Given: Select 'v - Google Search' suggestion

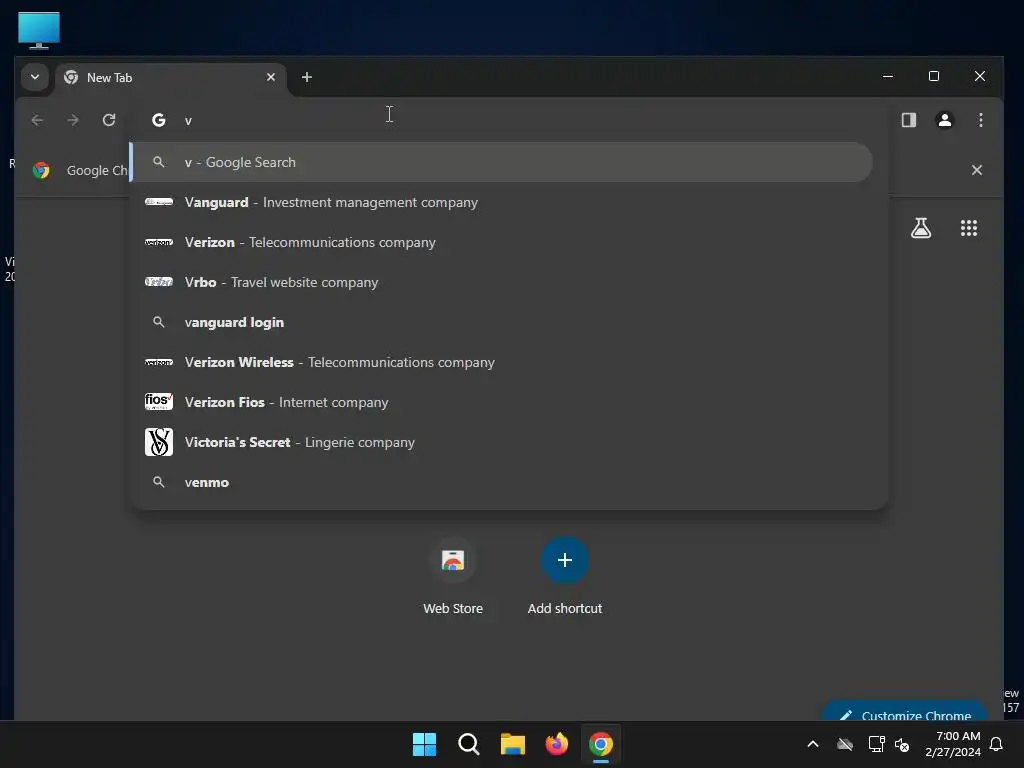Looking at the screenshot, I should 502,162.
